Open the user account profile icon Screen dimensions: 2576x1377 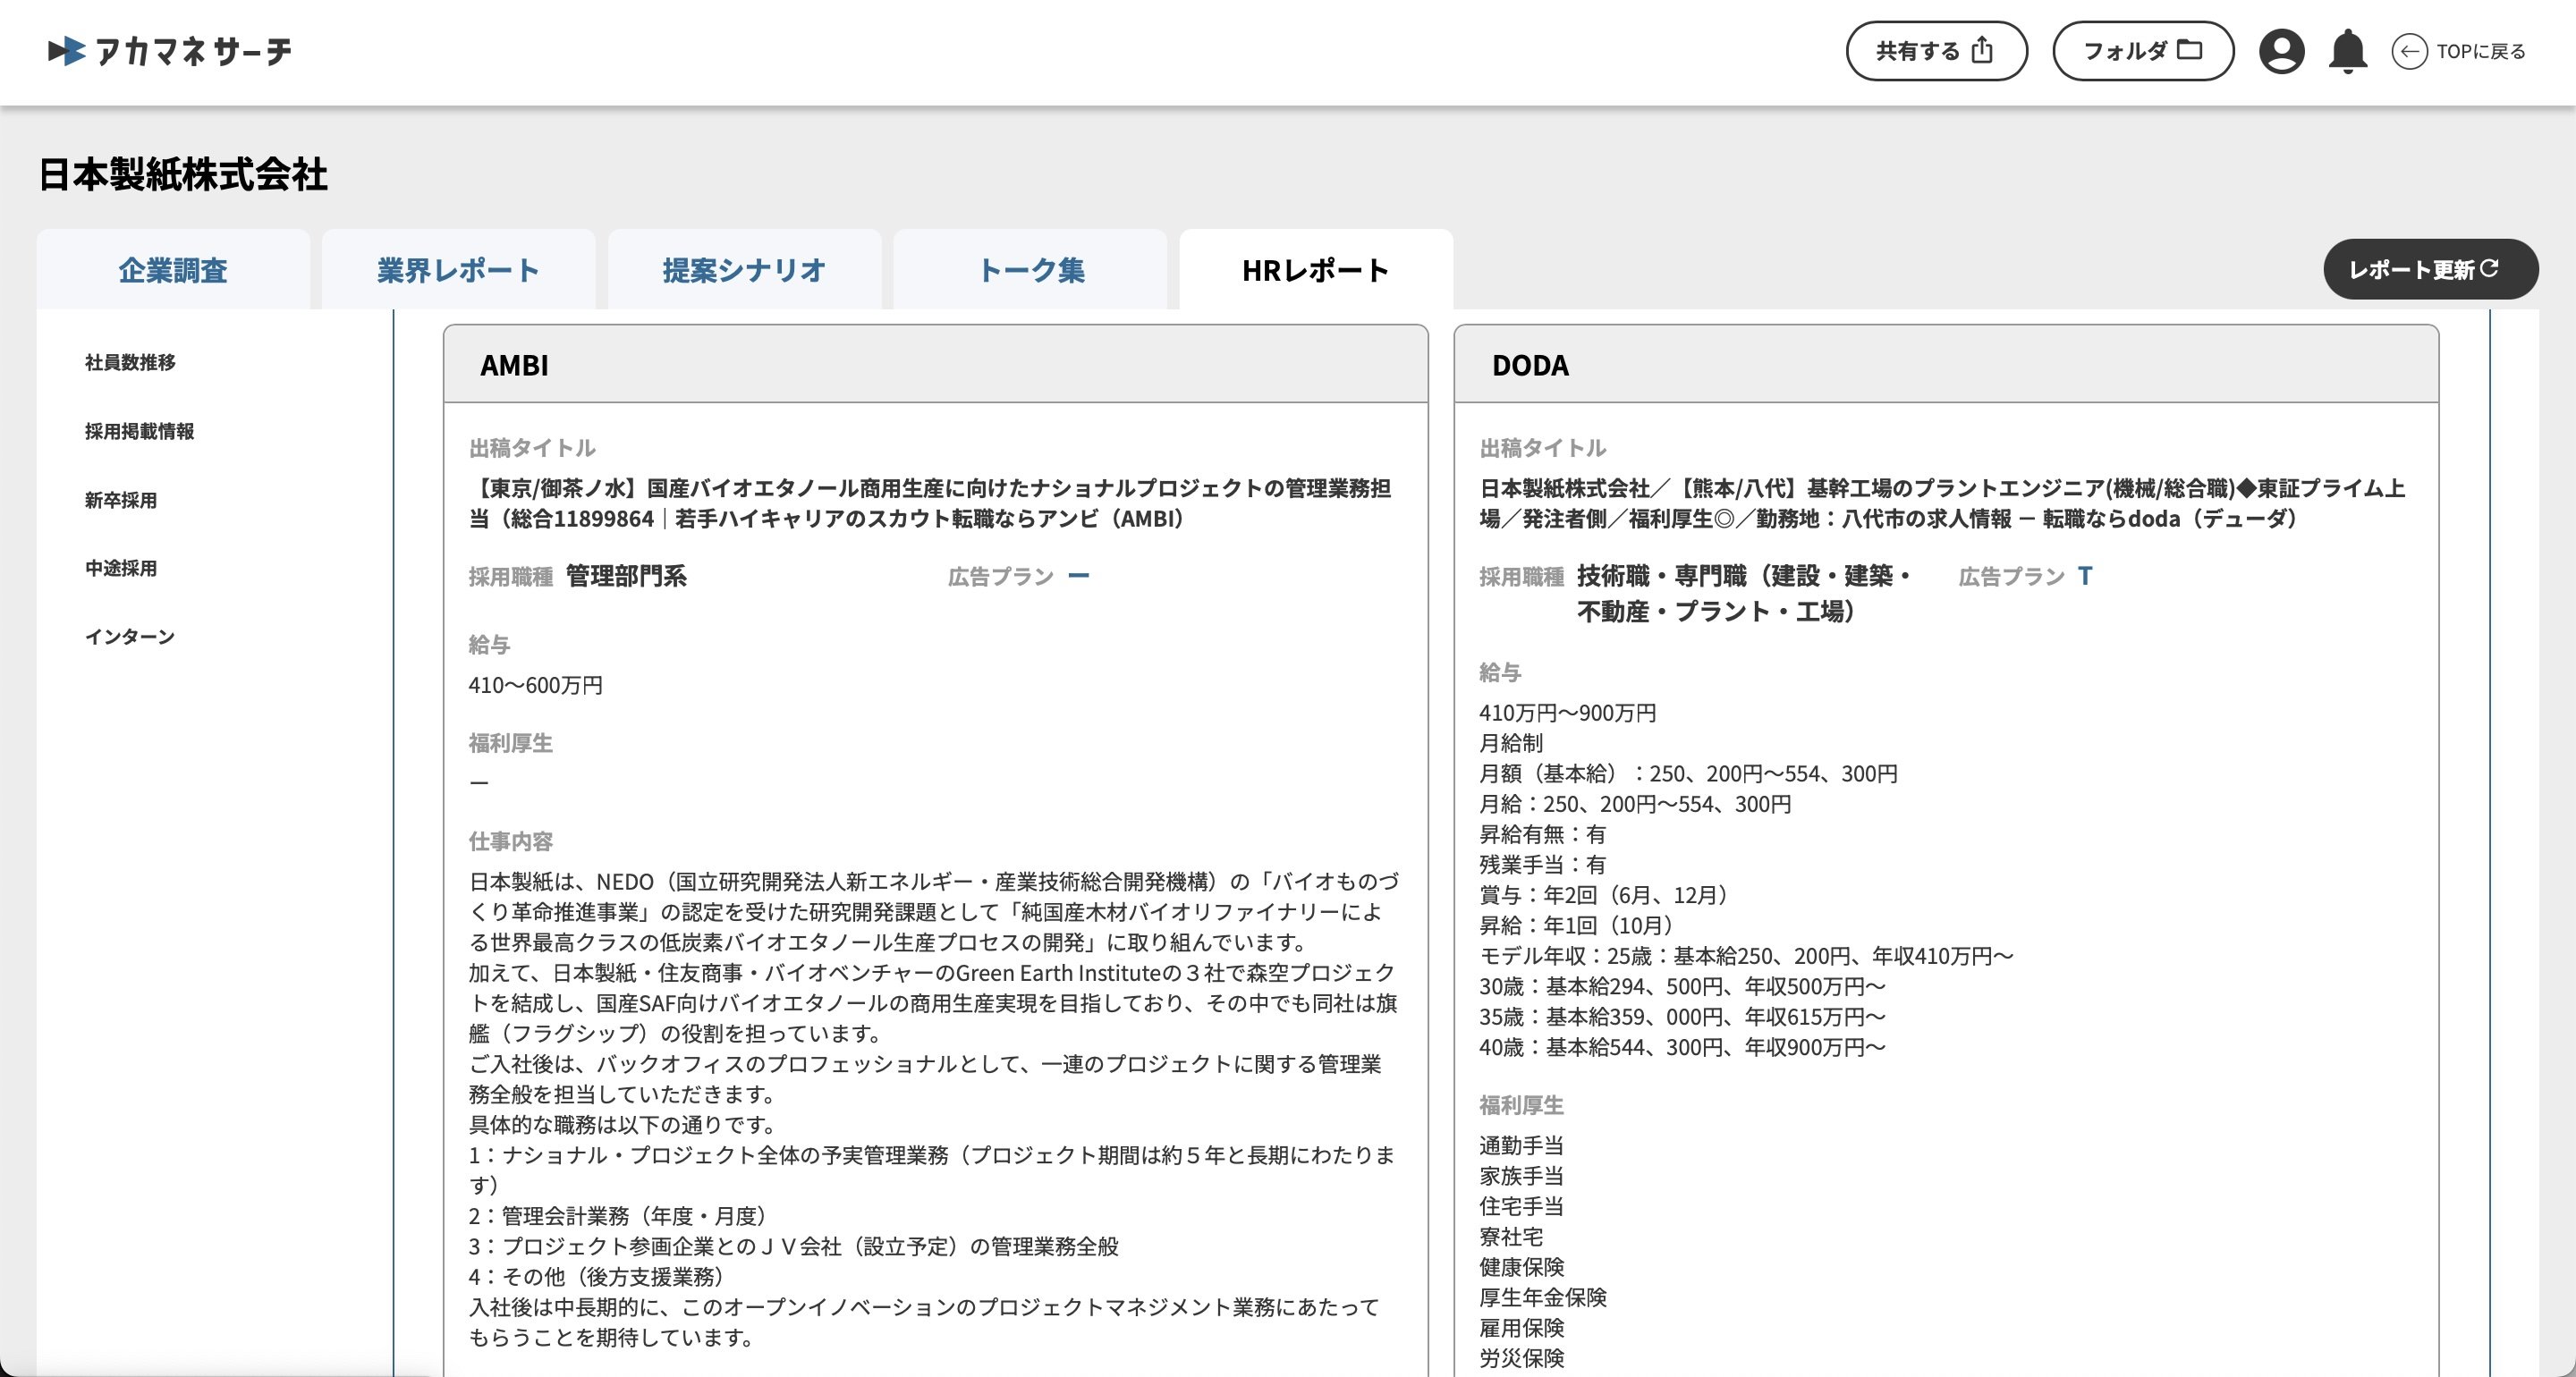point(2281,51)
